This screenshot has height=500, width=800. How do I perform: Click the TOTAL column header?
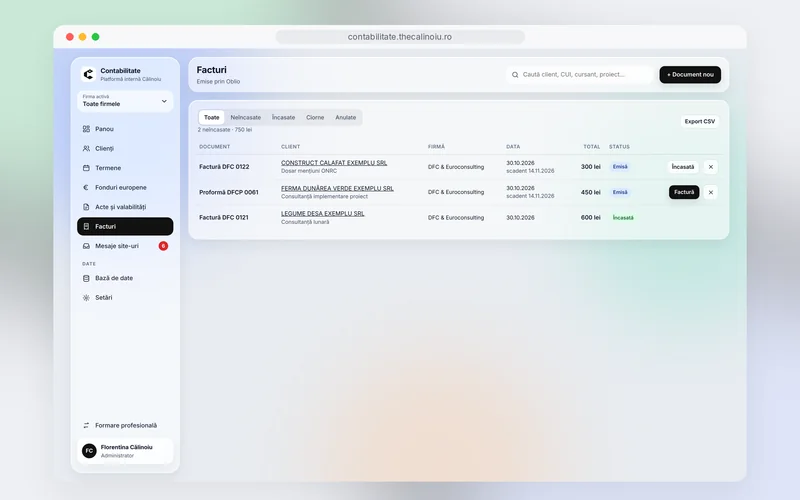pos(592,146)
